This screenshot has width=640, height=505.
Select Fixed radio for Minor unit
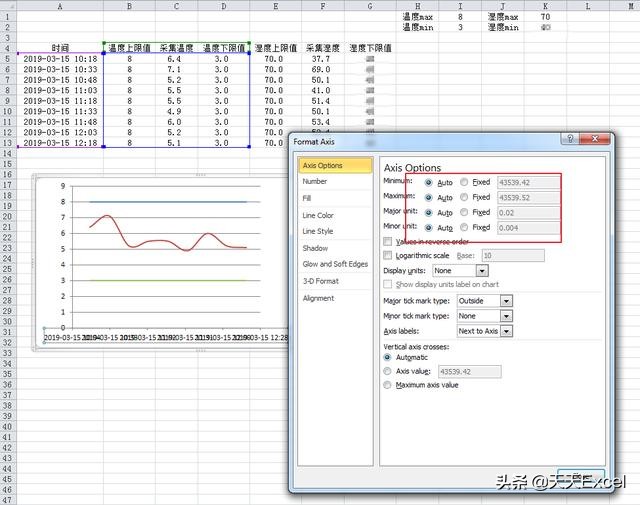click(464, 227)
